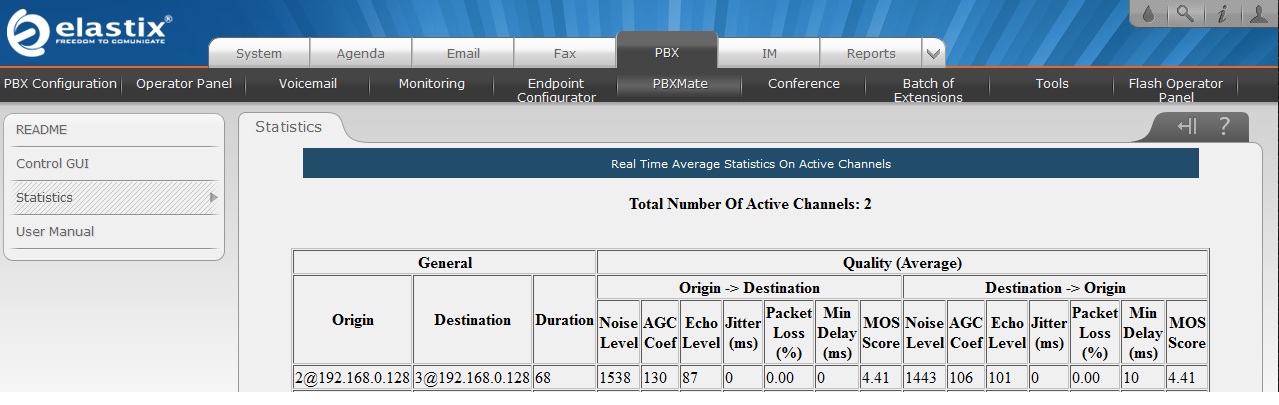Screen dimensions: 1279x405
Task: Expand the Statistics sidebar arrow
Action: [x=213, y=198]
